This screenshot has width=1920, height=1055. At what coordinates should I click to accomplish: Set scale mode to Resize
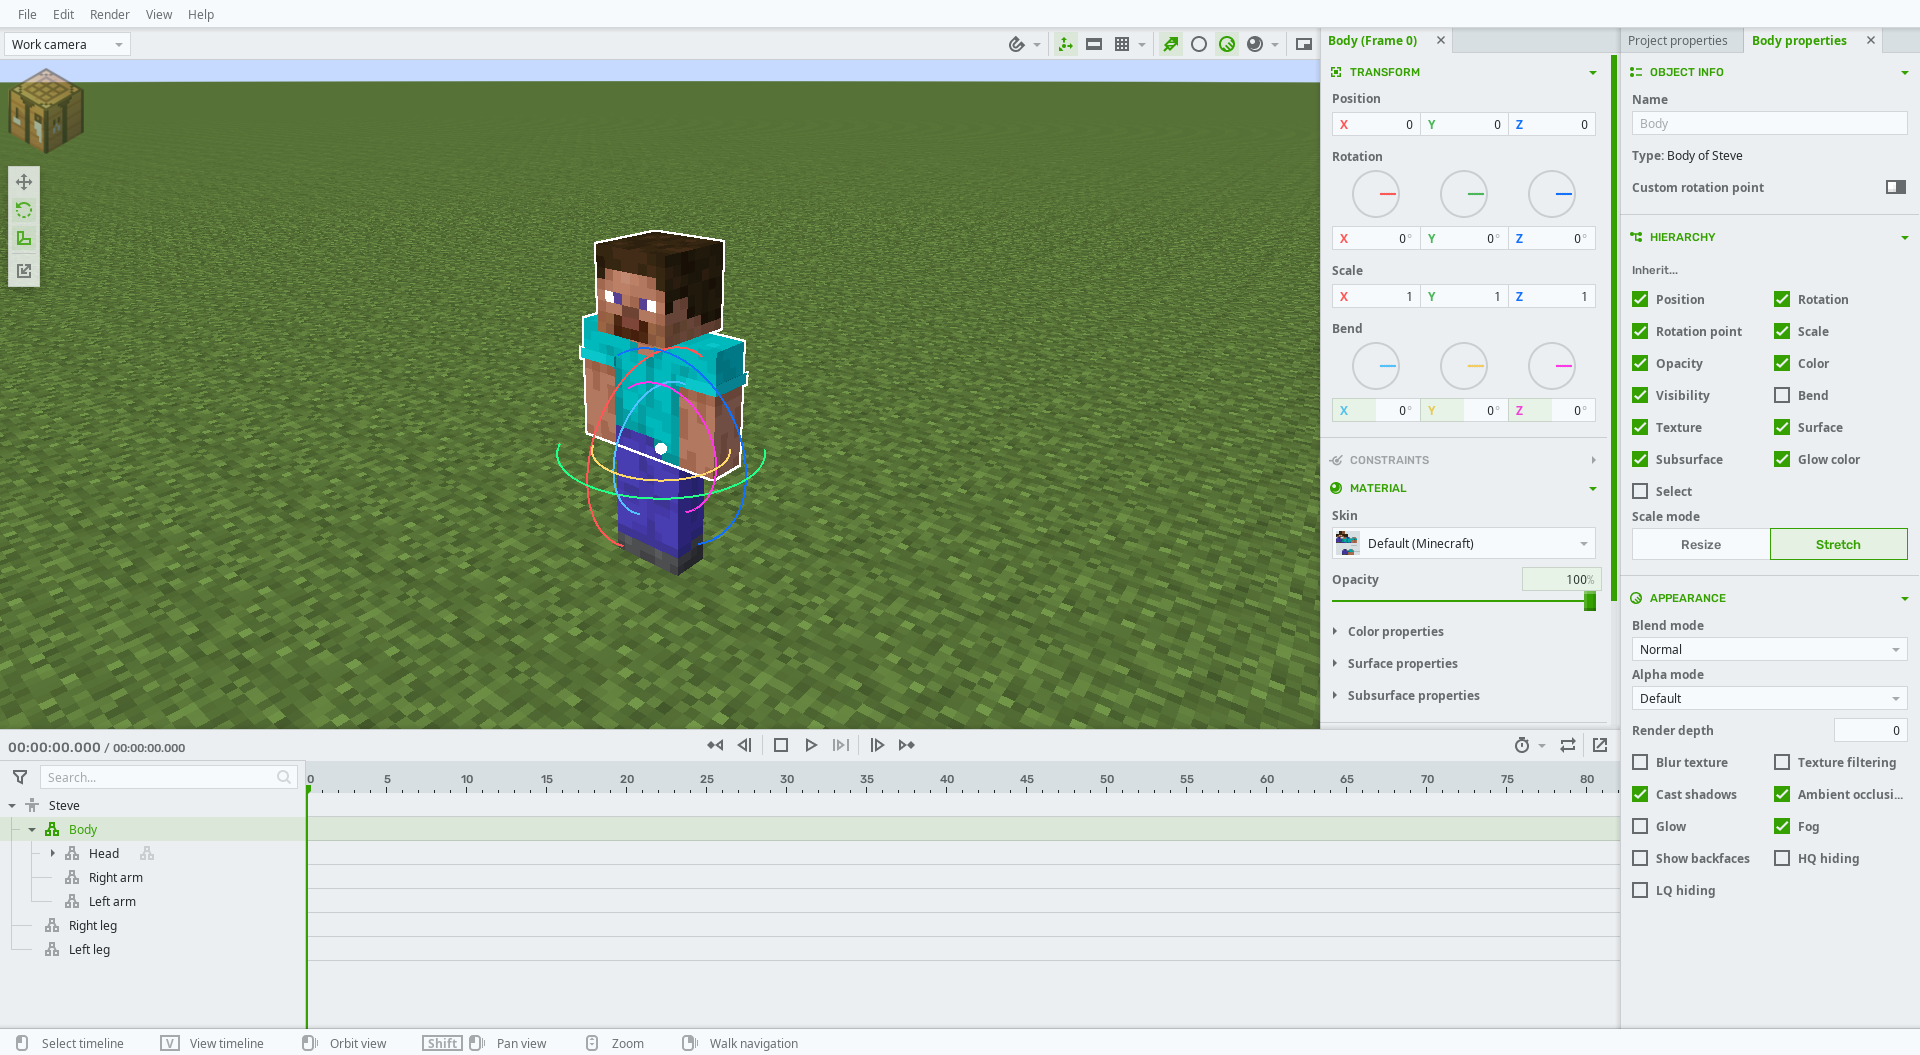click(x=1700, y=544)
